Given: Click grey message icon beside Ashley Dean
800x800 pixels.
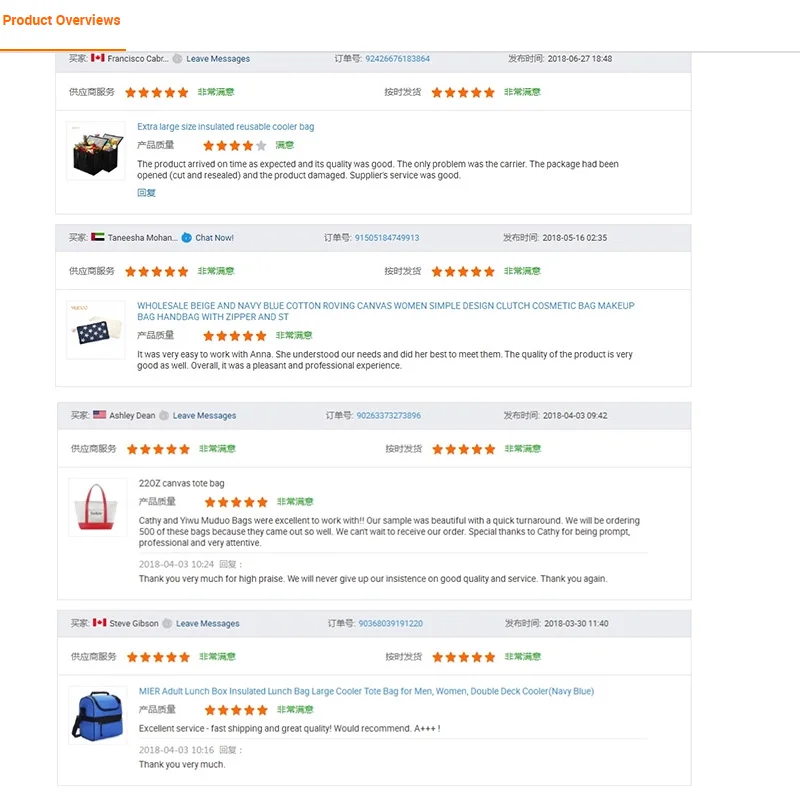Looking at the screenshot, I should (165, 415).
